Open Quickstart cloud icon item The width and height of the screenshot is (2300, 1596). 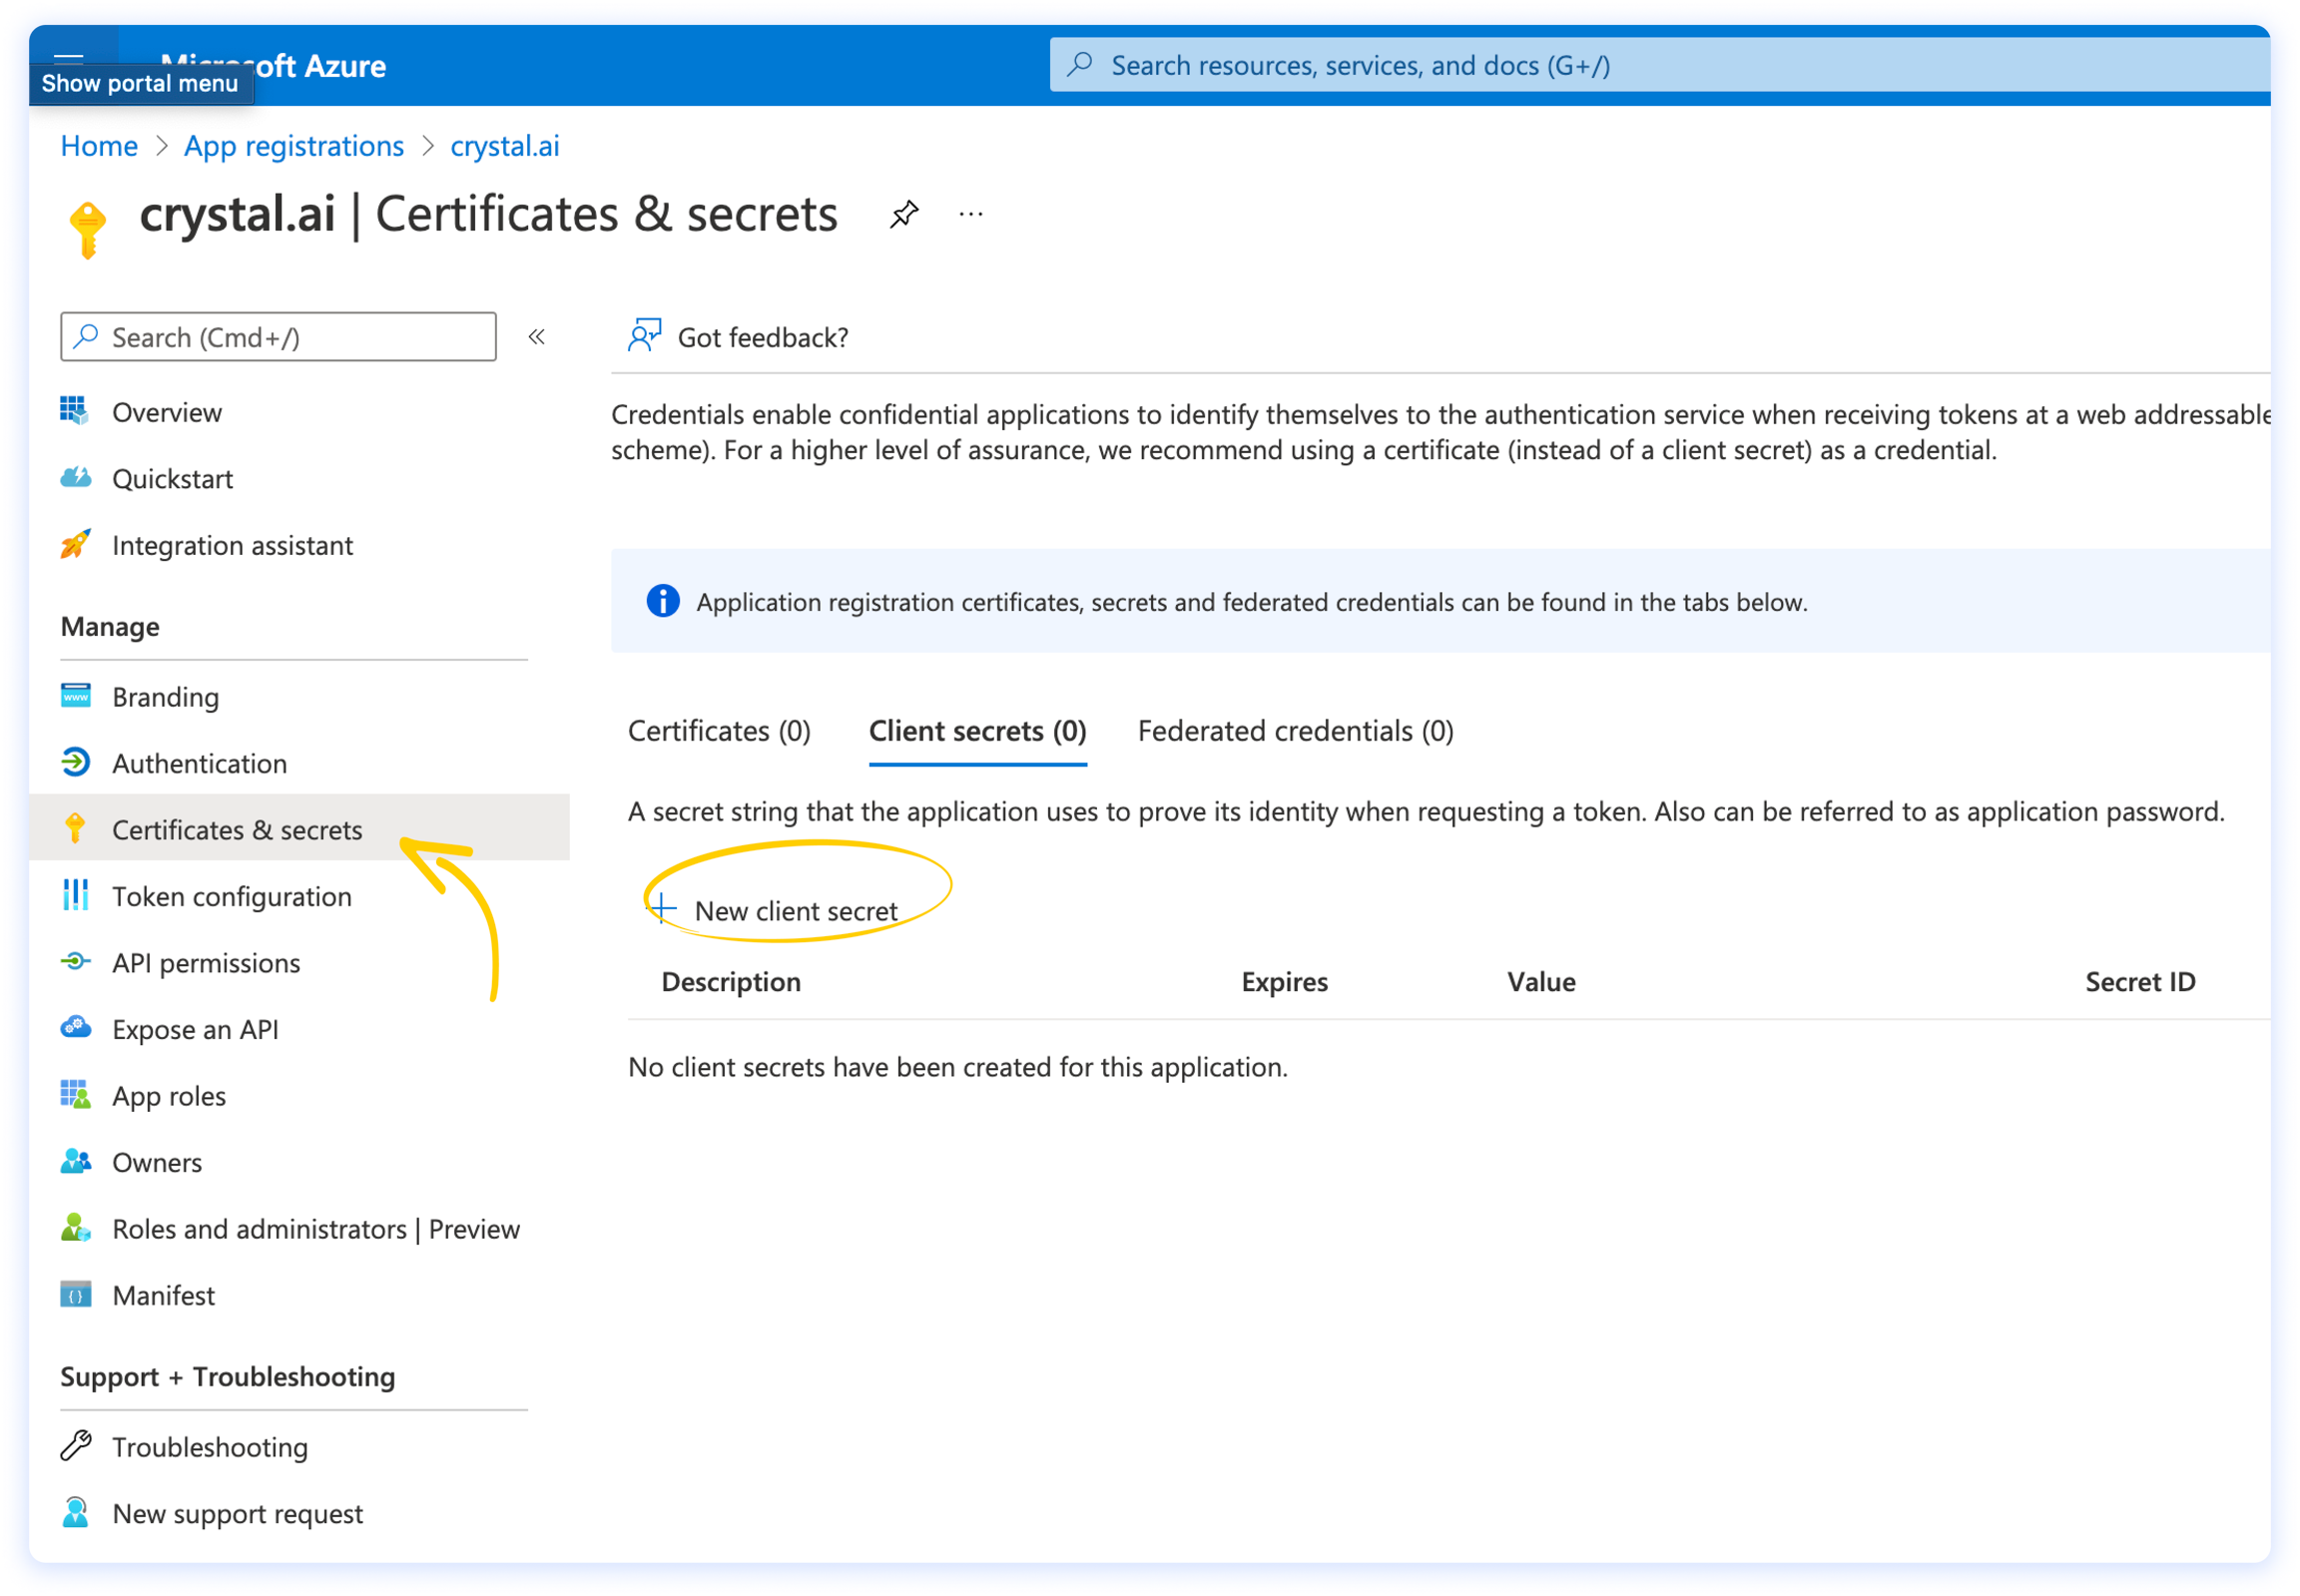172,479
